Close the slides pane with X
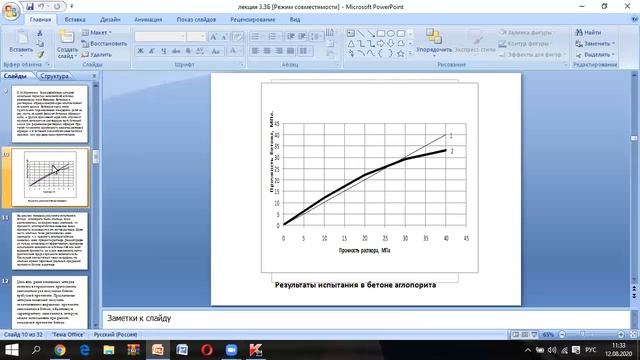Image resolution: width=640 pixels, height=360 pixels. 94,76
